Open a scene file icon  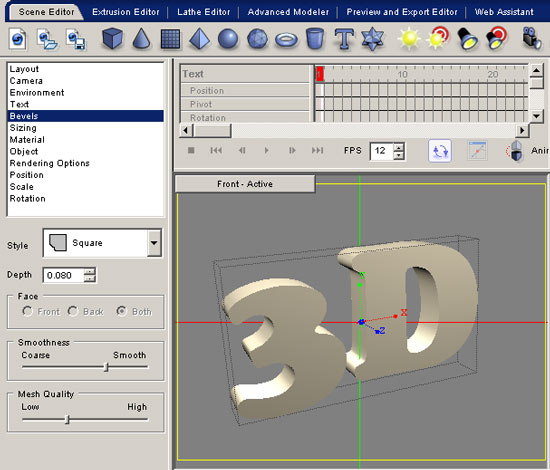pyautogui.click(x=47, y=39)
